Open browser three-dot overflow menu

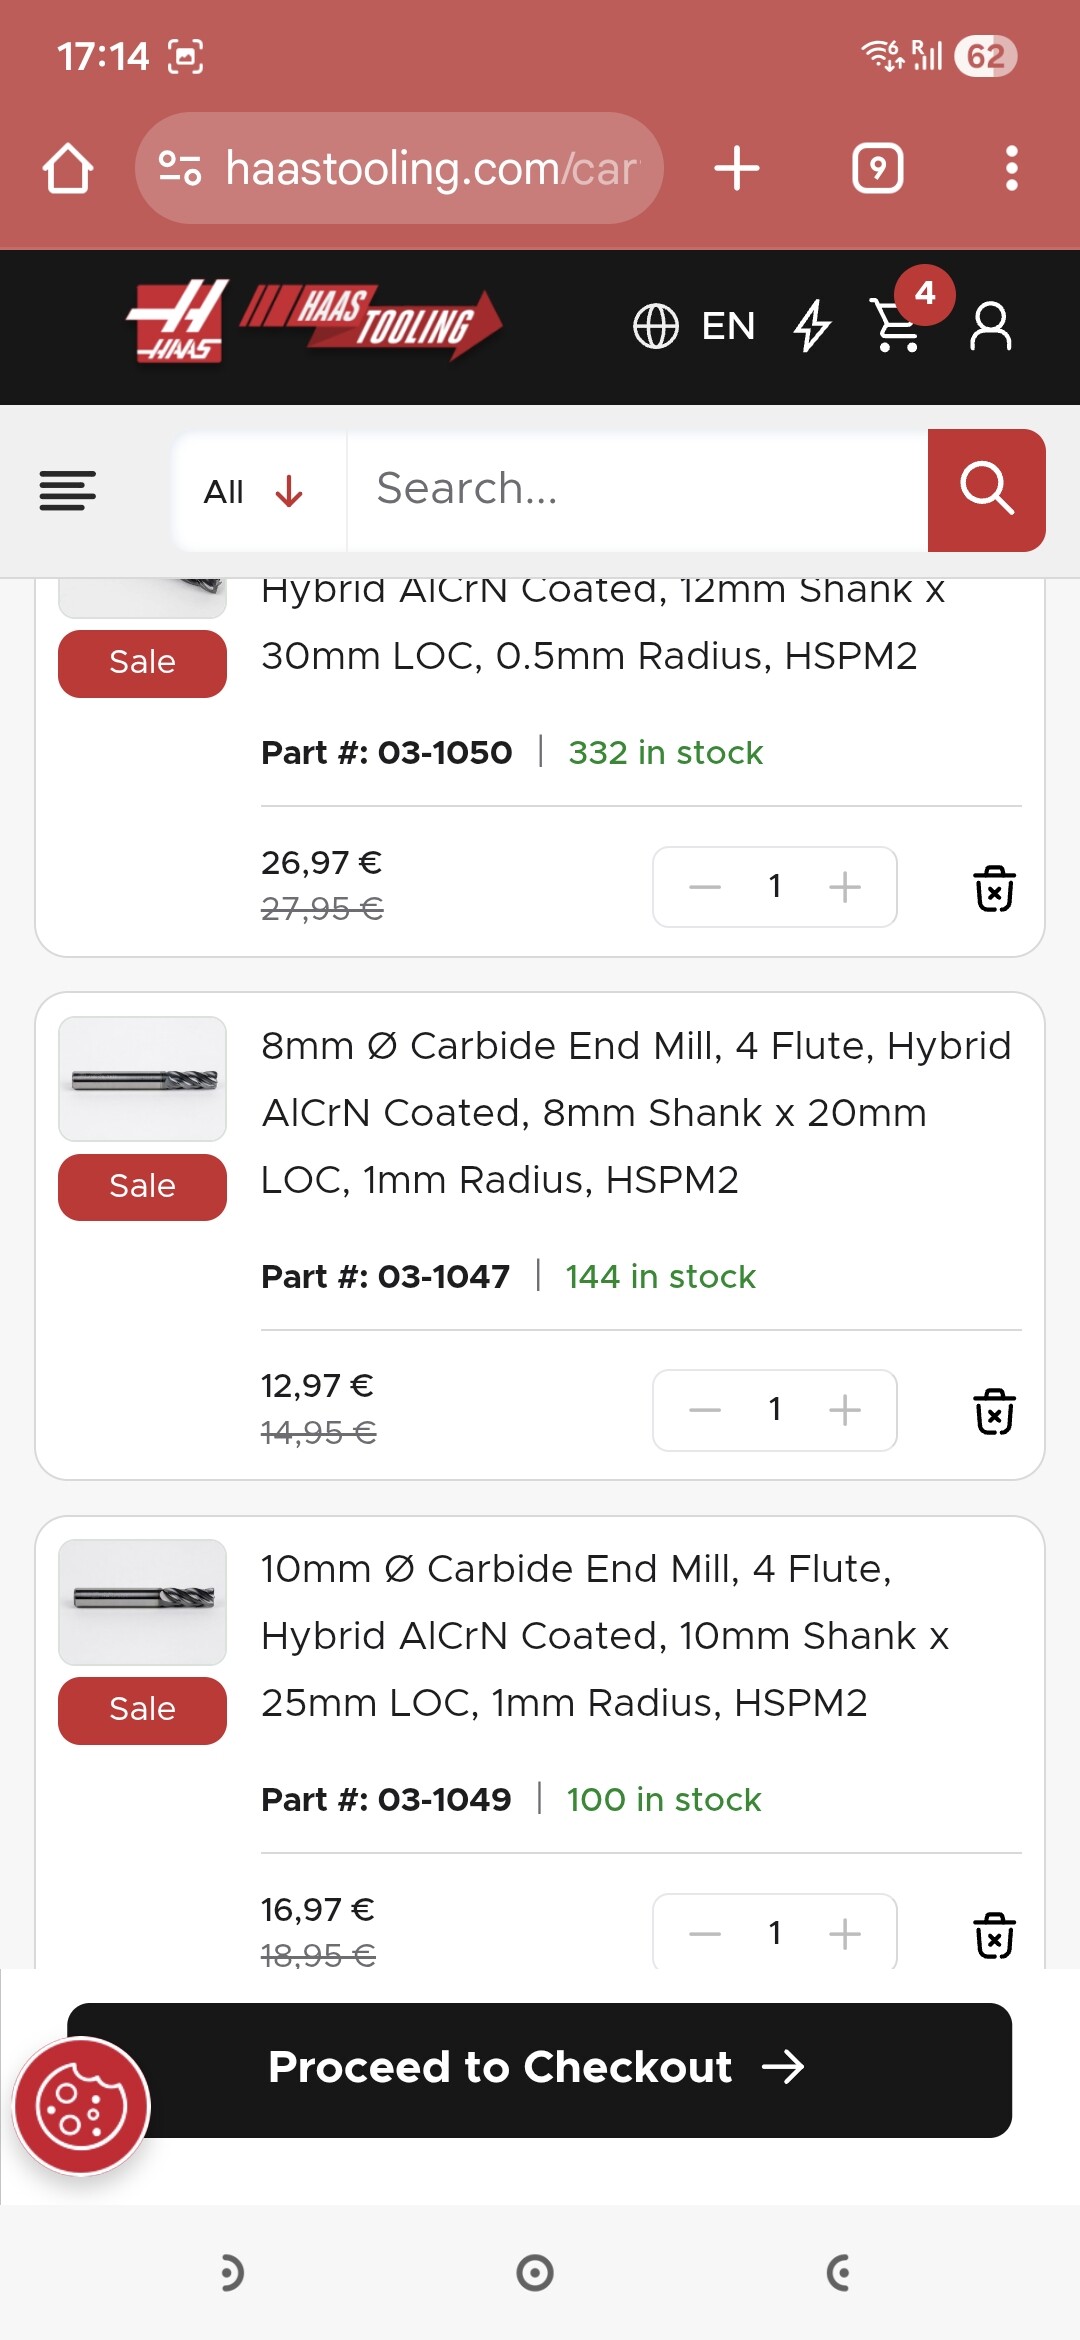(1011, 168)
